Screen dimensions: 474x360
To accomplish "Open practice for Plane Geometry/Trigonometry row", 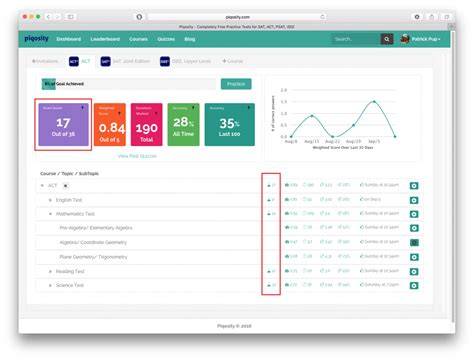I will 414,257.
